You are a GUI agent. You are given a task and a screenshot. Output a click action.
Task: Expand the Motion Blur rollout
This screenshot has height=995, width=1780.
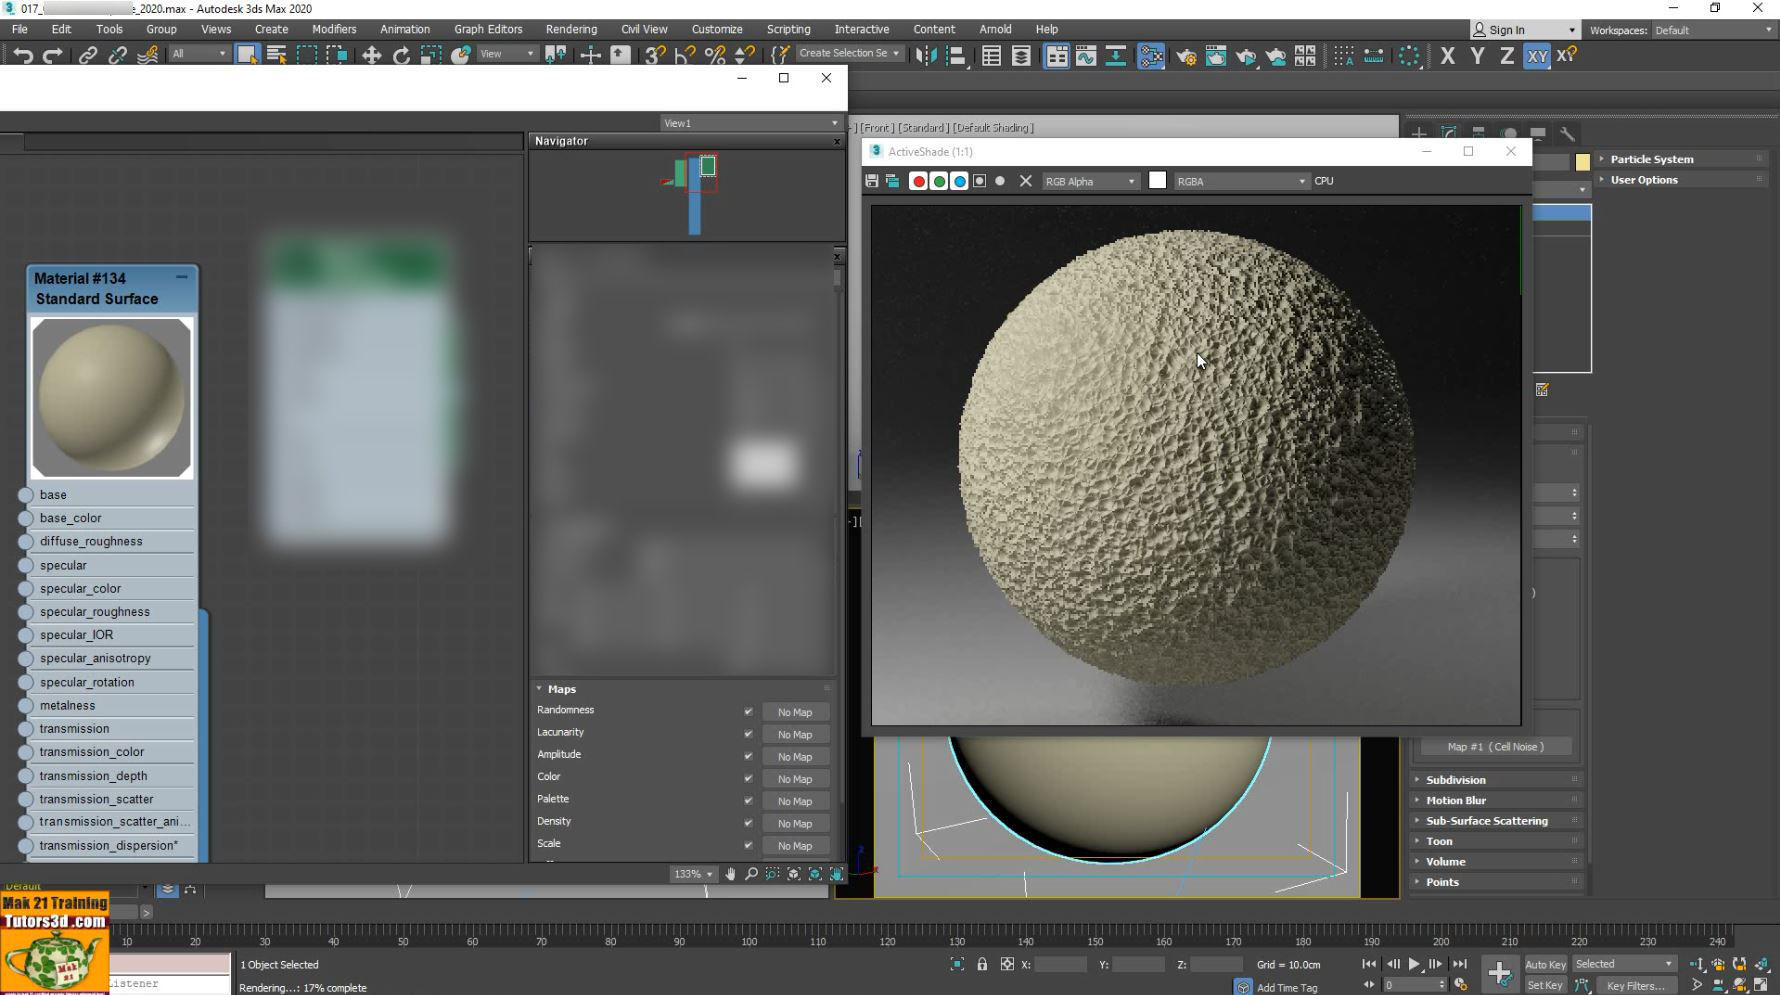point(1456,800)
